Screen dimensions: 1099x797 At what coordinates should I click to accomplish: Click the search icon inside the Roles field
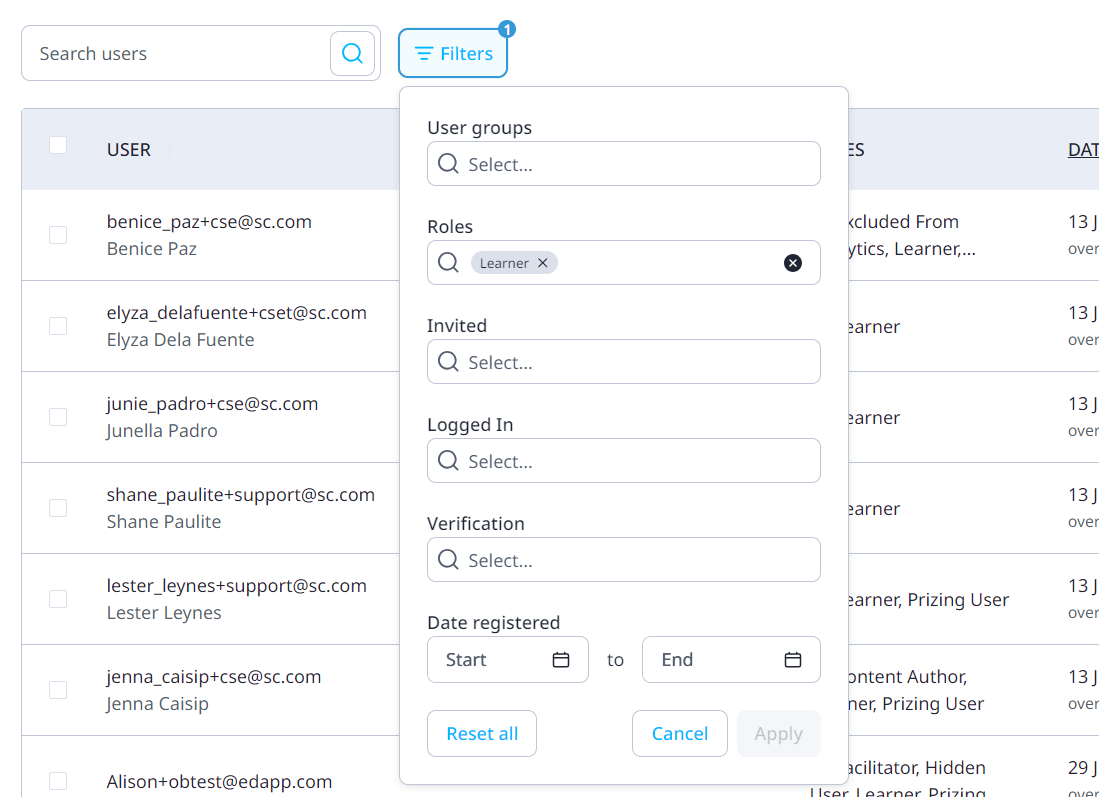click(x=447, y=262)
